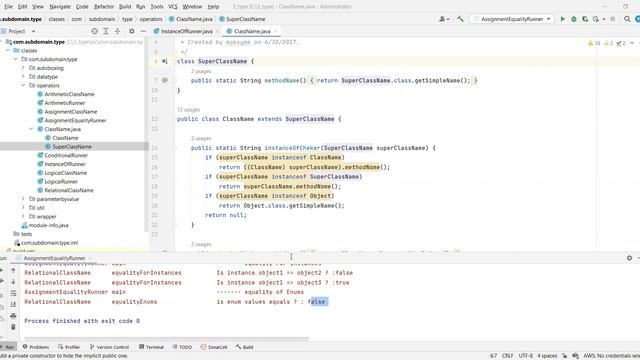Viewport: 640px width, 360px height.
Task: Expand the parameterbyvalue package
Action: (23, 199)
